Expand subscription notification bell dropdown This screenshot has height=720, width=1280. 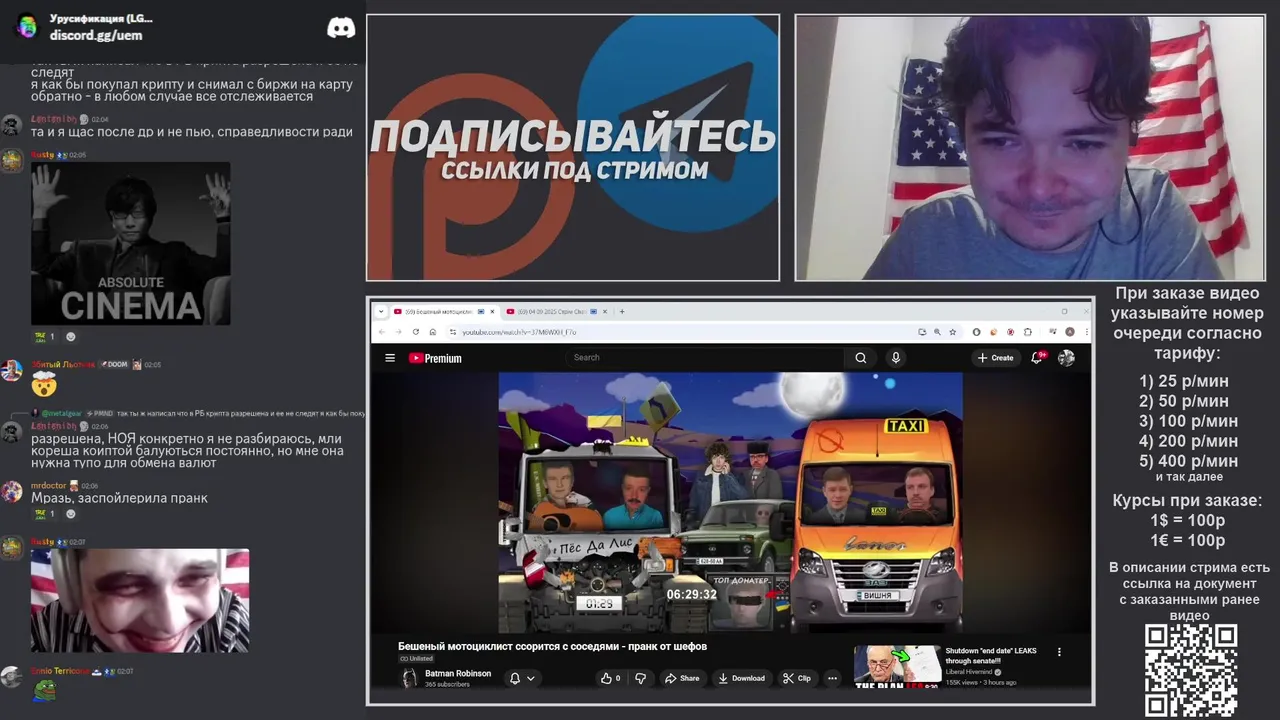[x=521, y=678]
